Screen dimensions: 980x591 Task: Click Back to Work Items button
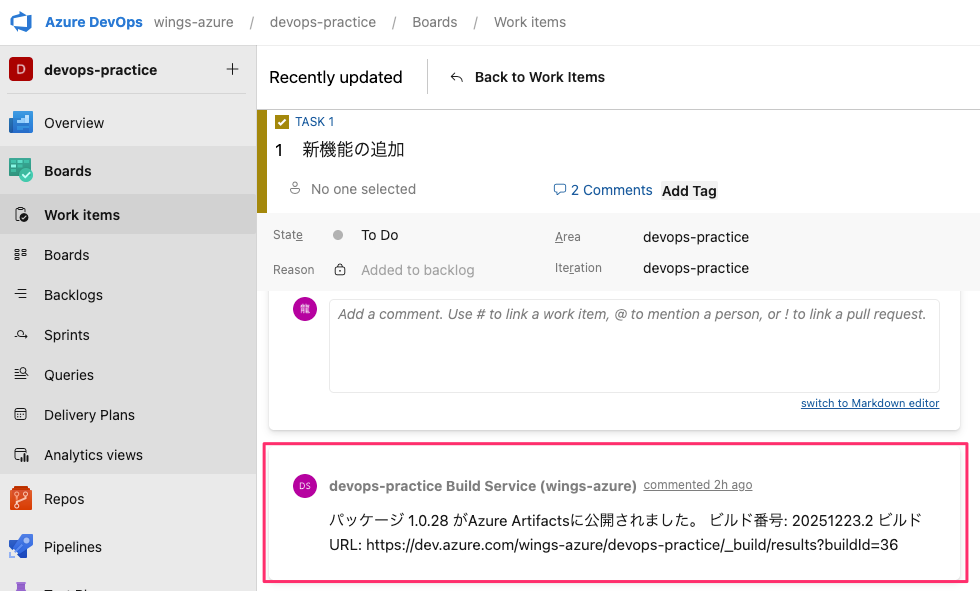point(527,77)
